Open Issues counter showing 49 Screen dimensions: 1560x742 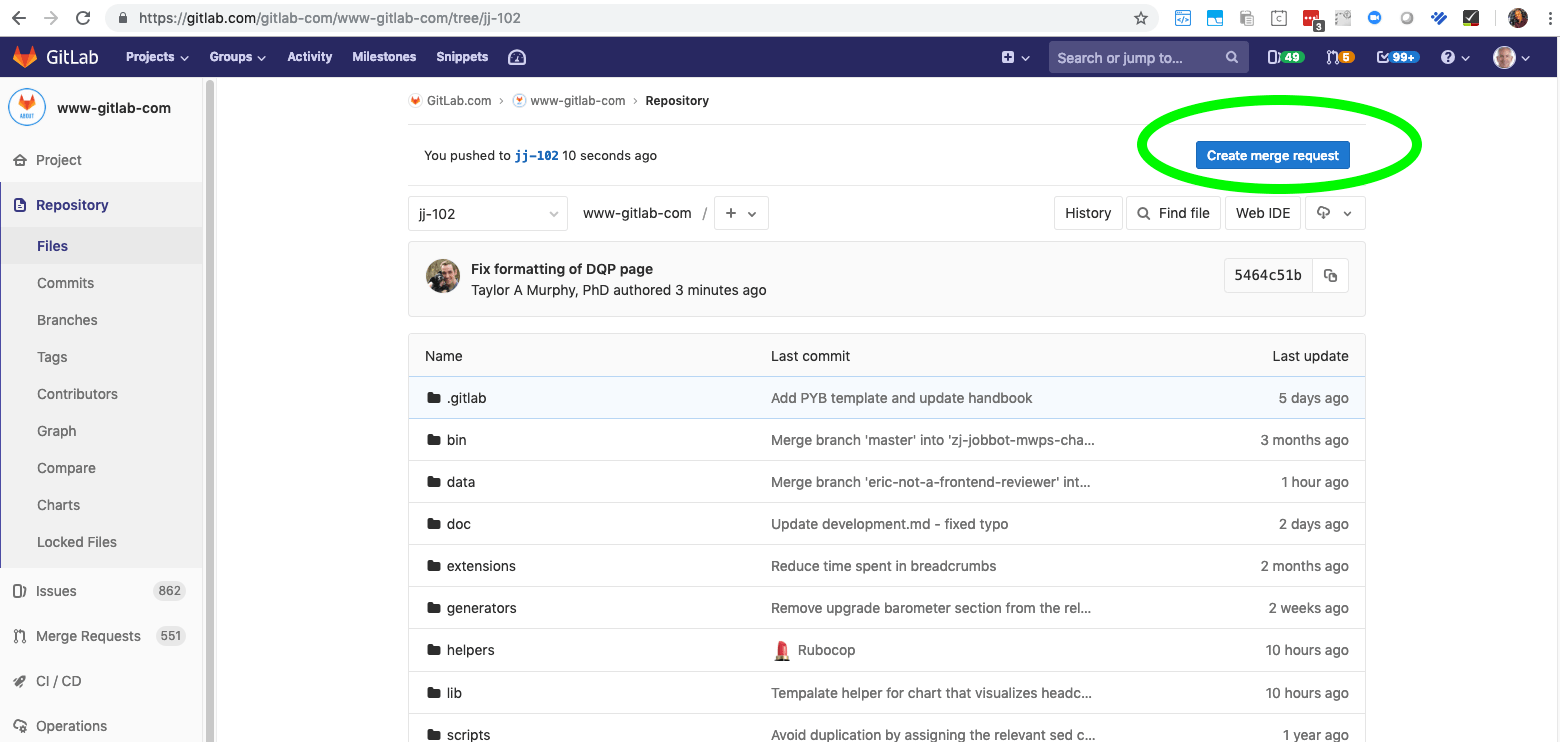click(1285, 57)
